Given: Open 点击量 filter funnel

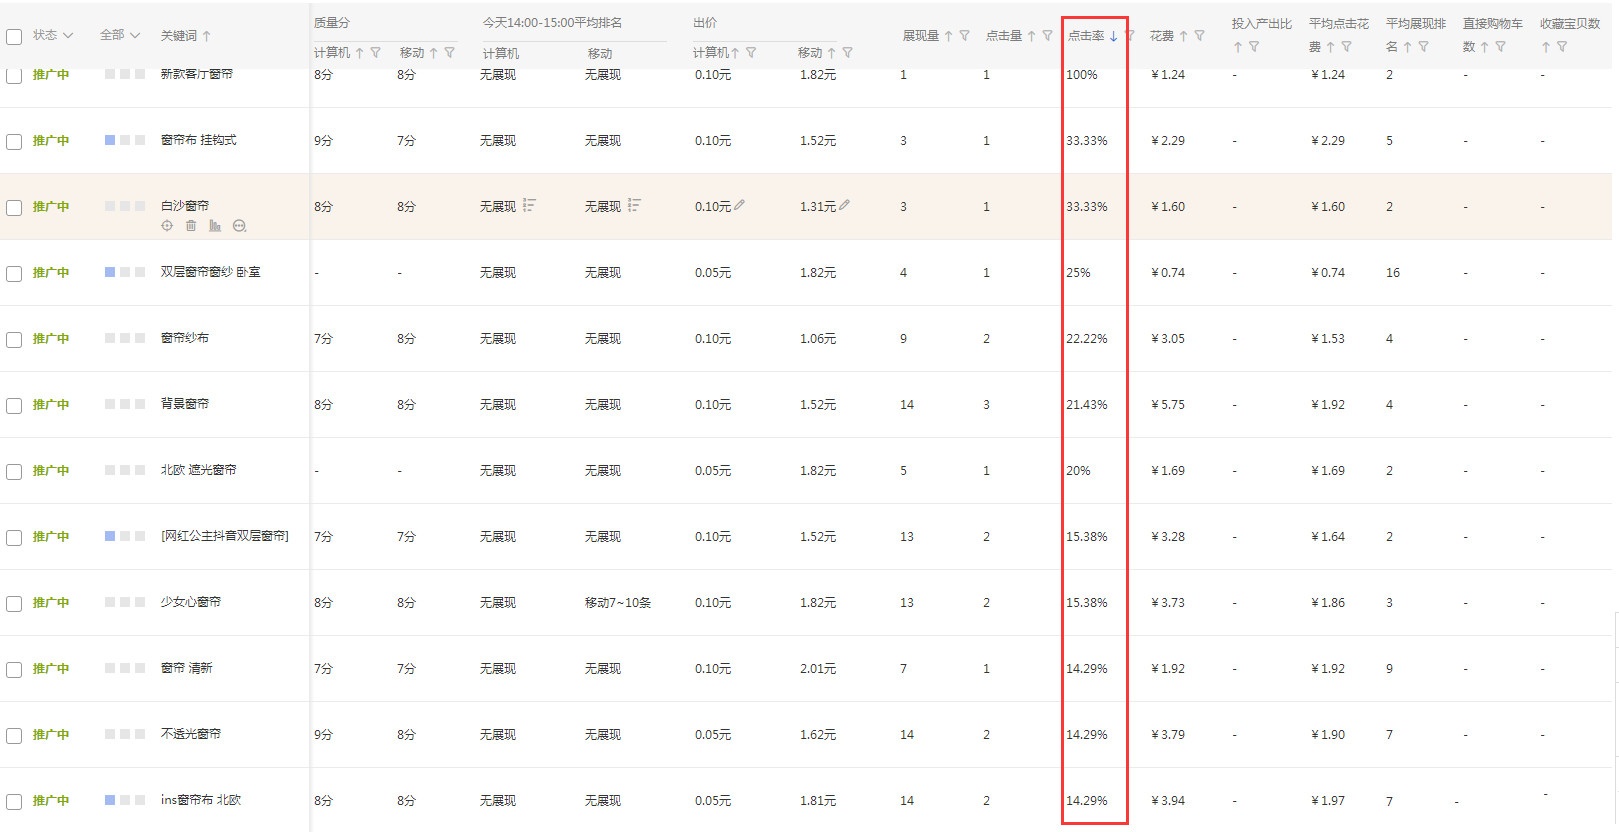Looking at the screenshot, I should [1047, 36].
